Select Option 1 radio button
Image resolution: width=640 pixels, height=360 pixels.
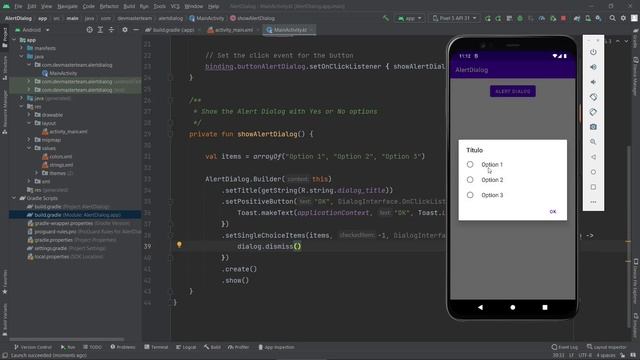[470, 164]
